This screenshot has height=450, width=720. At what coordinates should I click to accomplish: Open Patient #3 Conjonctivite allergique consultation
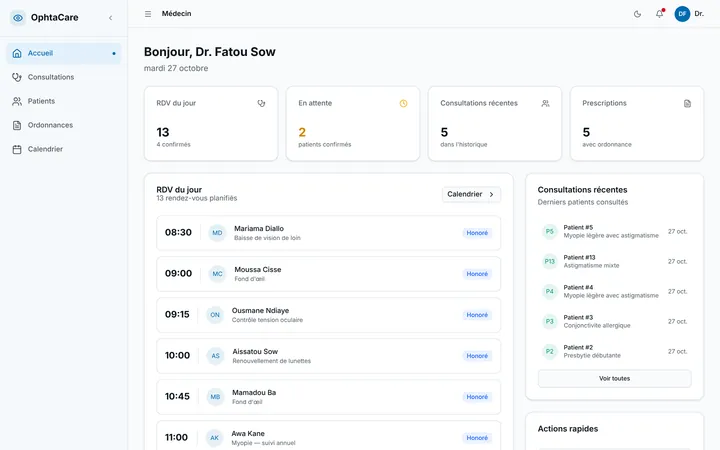(614, 321)
